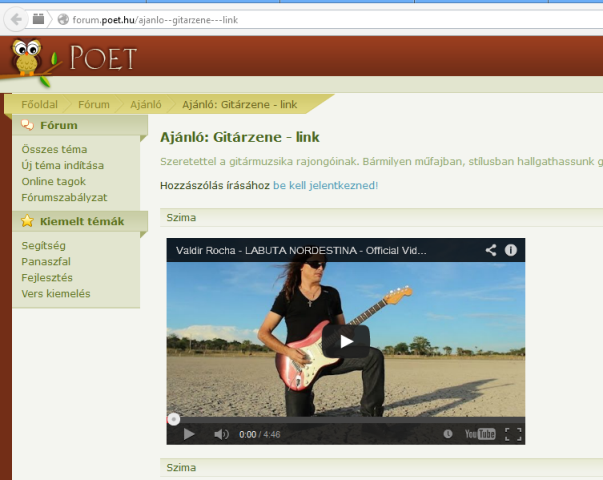Click the browser back arrow button
The width and height of the screenshot is (603, 480).
(16, 19)
